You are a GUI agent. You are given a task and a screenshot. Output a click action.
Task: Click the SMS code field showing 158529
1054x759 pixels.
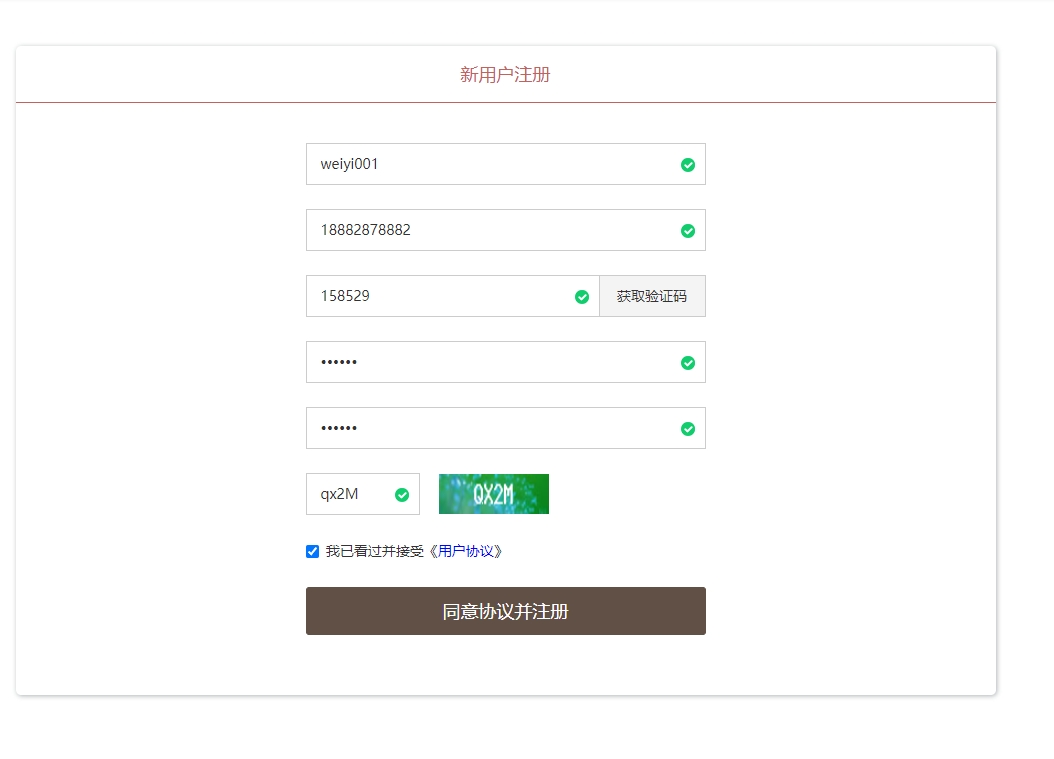point(452,296)
